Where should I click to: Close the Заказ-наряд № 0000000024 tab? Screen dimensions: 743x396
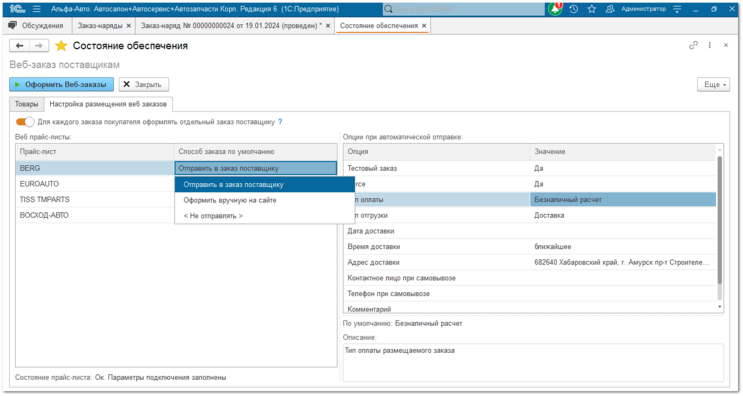click(x=328, y=26)
